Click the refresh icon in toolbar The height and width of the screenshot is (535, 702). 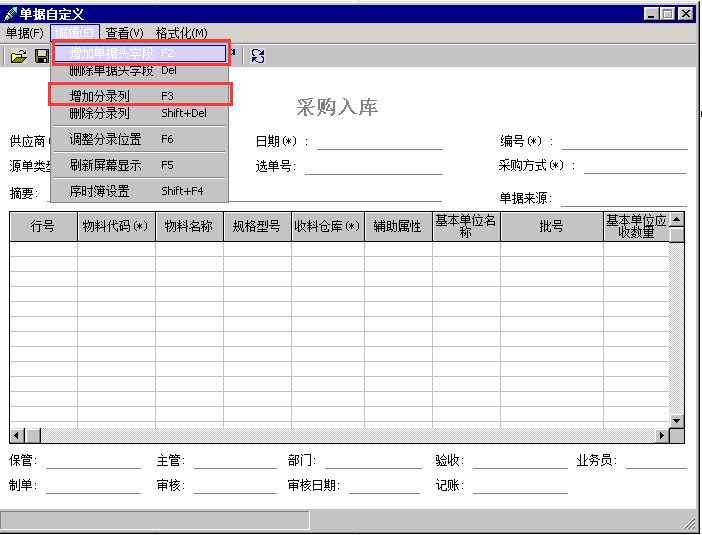click(x=258, y=56)
